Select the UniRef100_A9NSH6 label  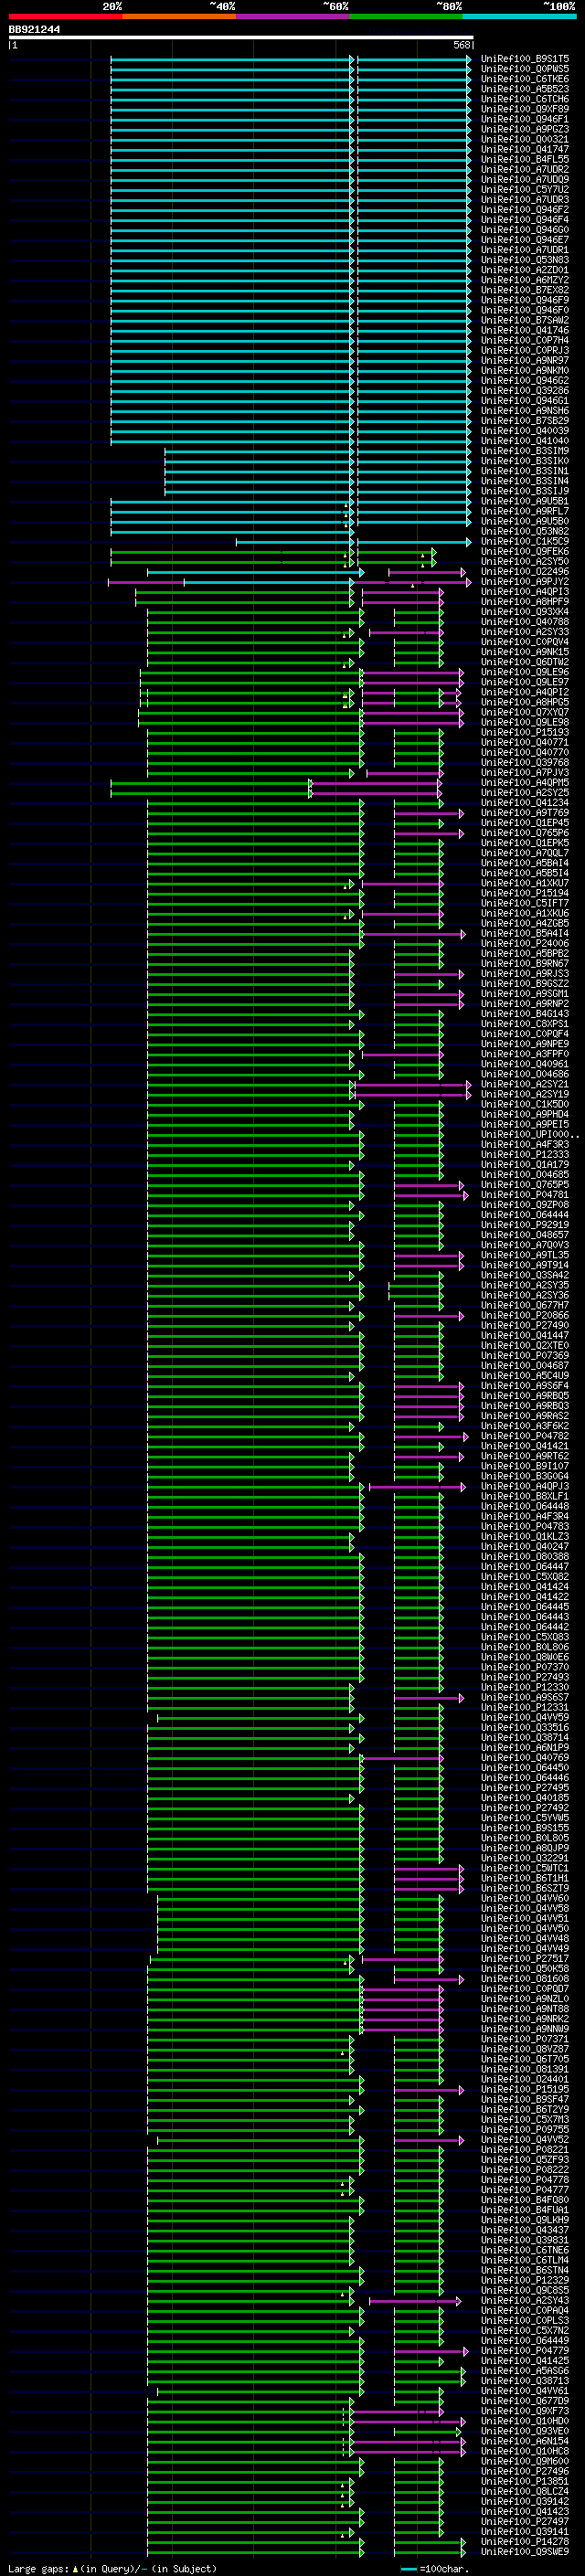tap(525, 411)
